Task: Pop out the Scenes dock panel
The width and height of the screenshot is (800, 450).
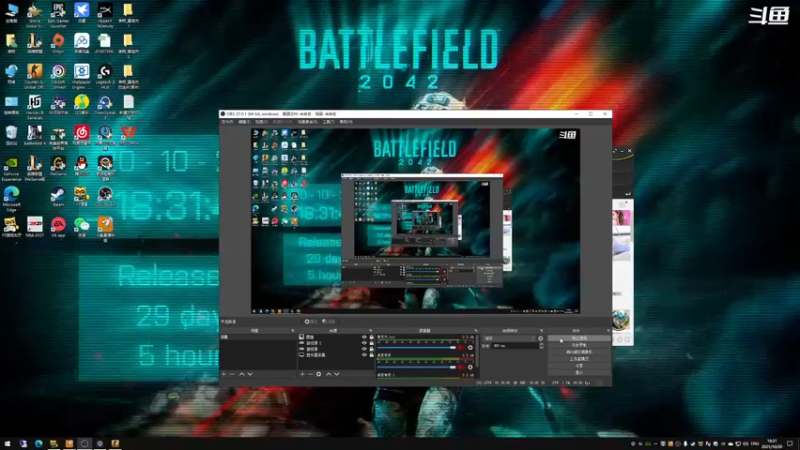Action: click(292, 331)
